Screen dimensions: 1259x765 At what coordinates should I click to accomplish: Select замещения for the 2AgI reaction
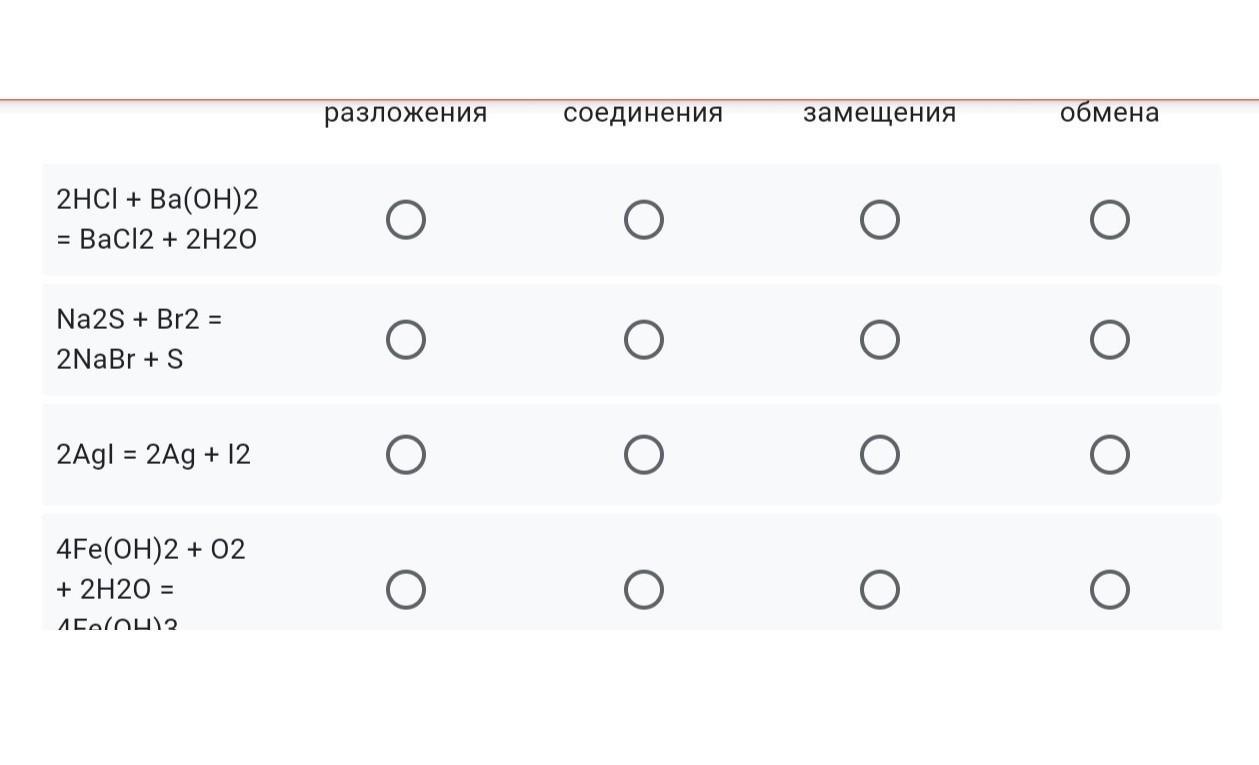pos(880,455)
